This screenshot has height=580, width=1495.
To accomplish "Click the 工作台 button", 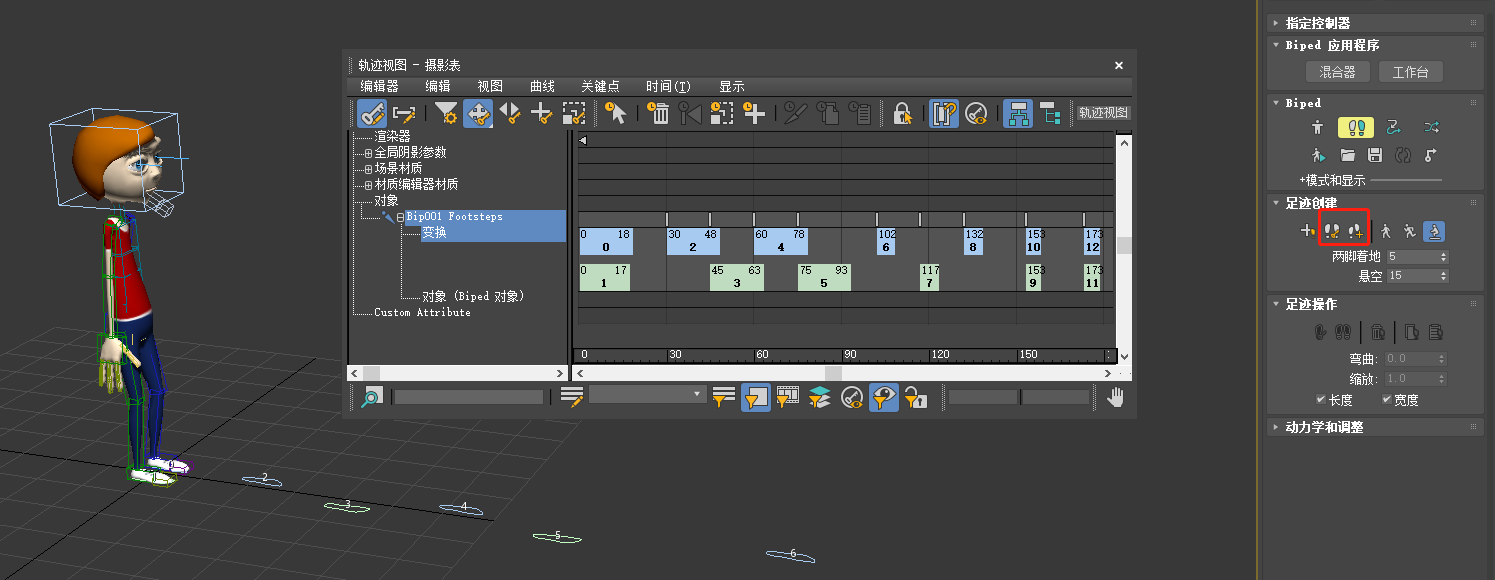I will 1410,72.
